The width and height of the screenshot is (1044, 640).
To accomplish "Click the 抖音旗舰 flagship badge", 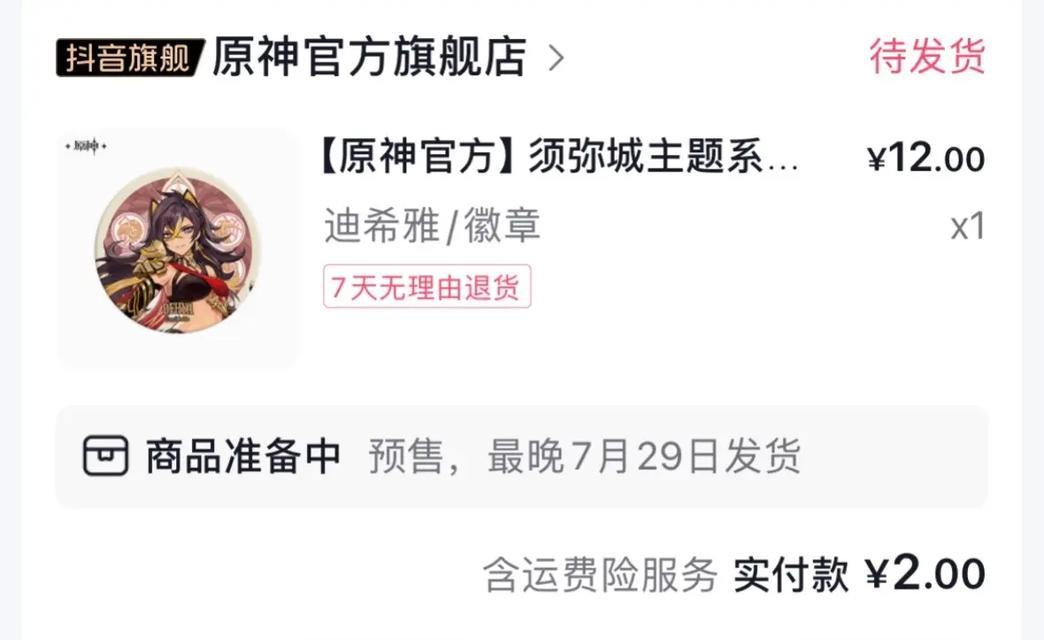I will (129, 57).
